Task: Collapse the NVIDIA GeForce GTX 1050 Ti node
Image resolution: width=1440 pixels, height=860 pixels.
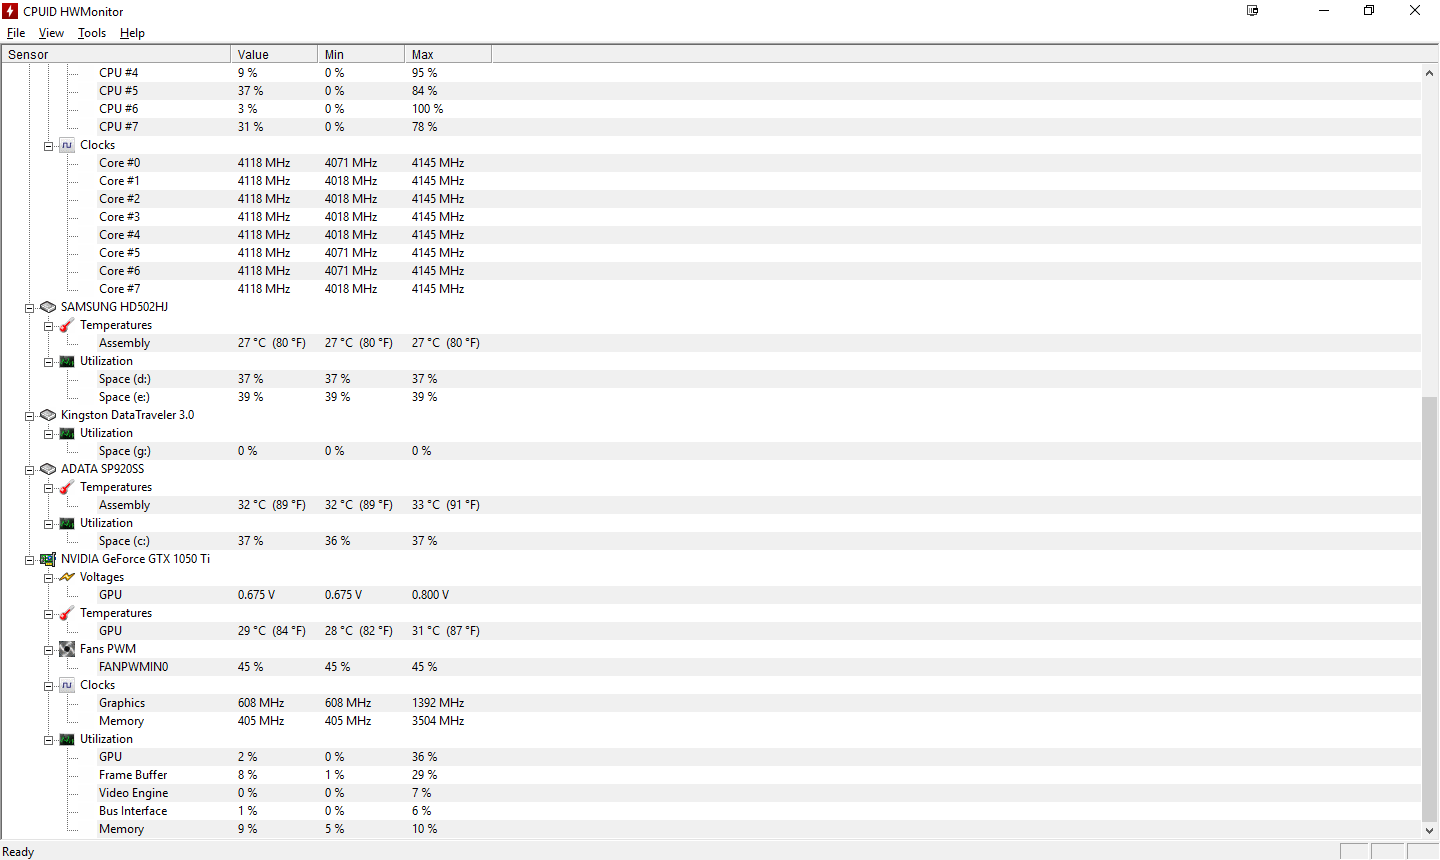Action: (x=30, y=560)
